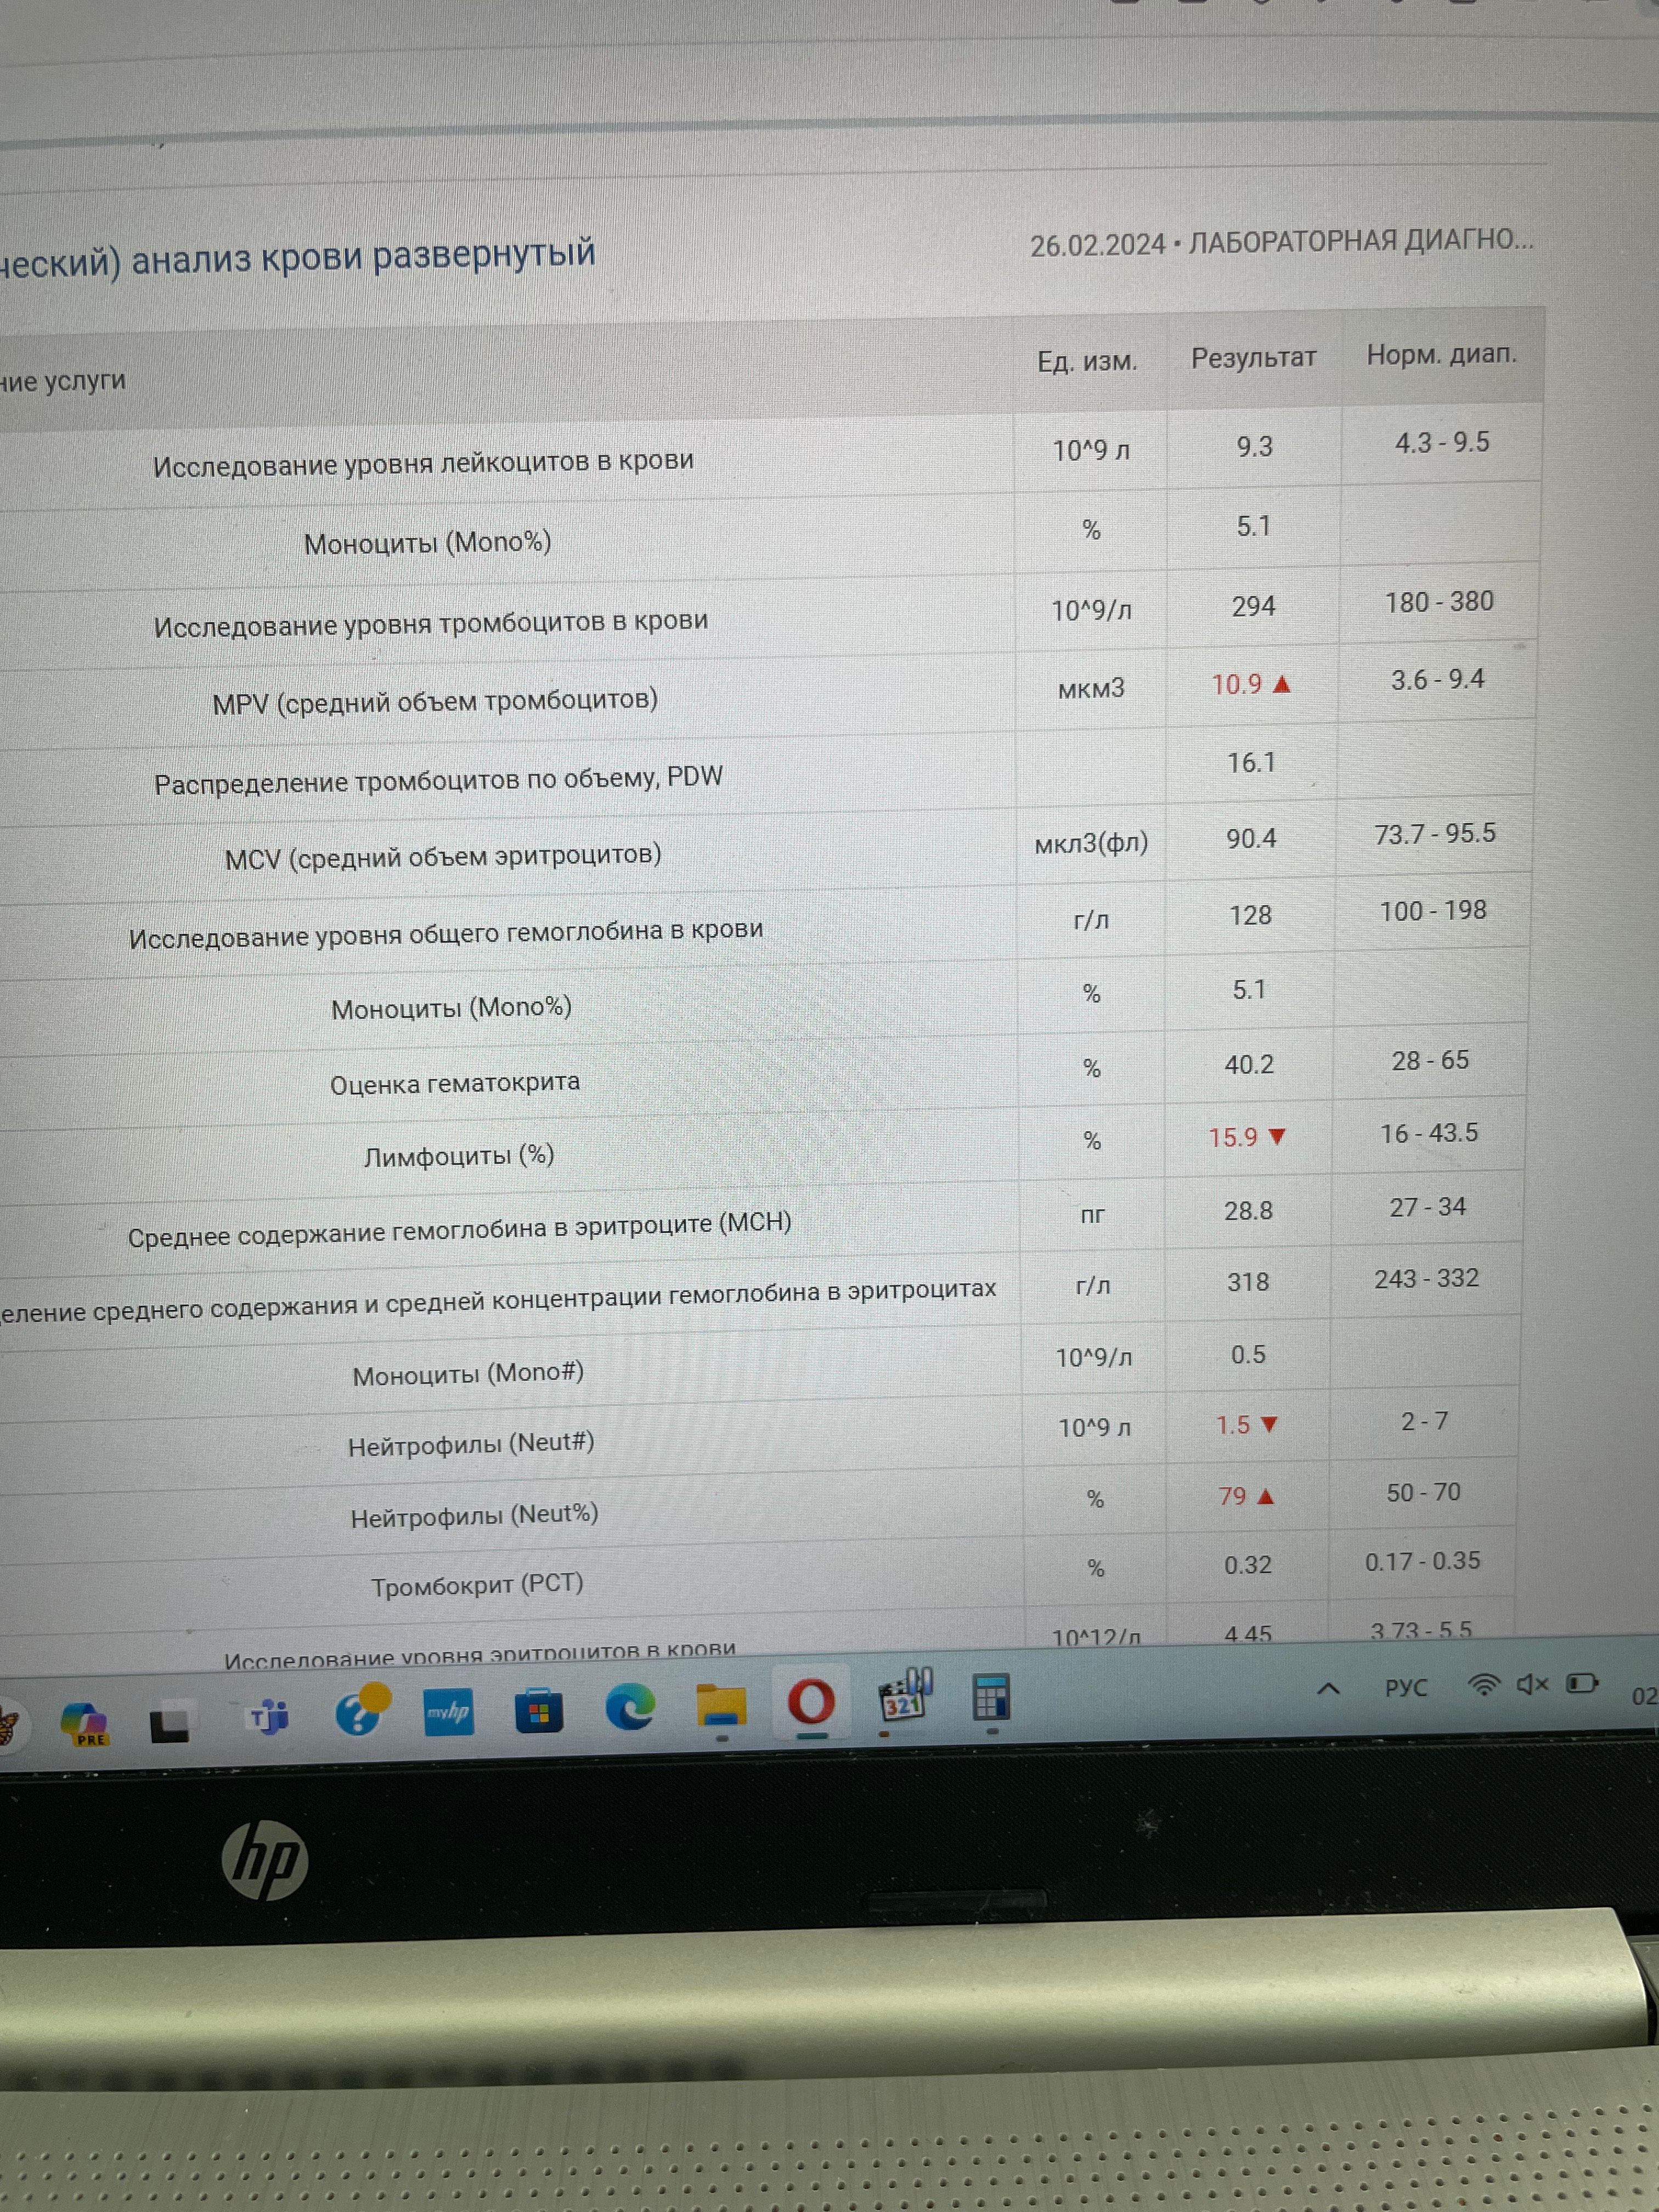Show hidden tray icons chevron
This screenshot has width=1659, height=2212.
[1328, 1689]
